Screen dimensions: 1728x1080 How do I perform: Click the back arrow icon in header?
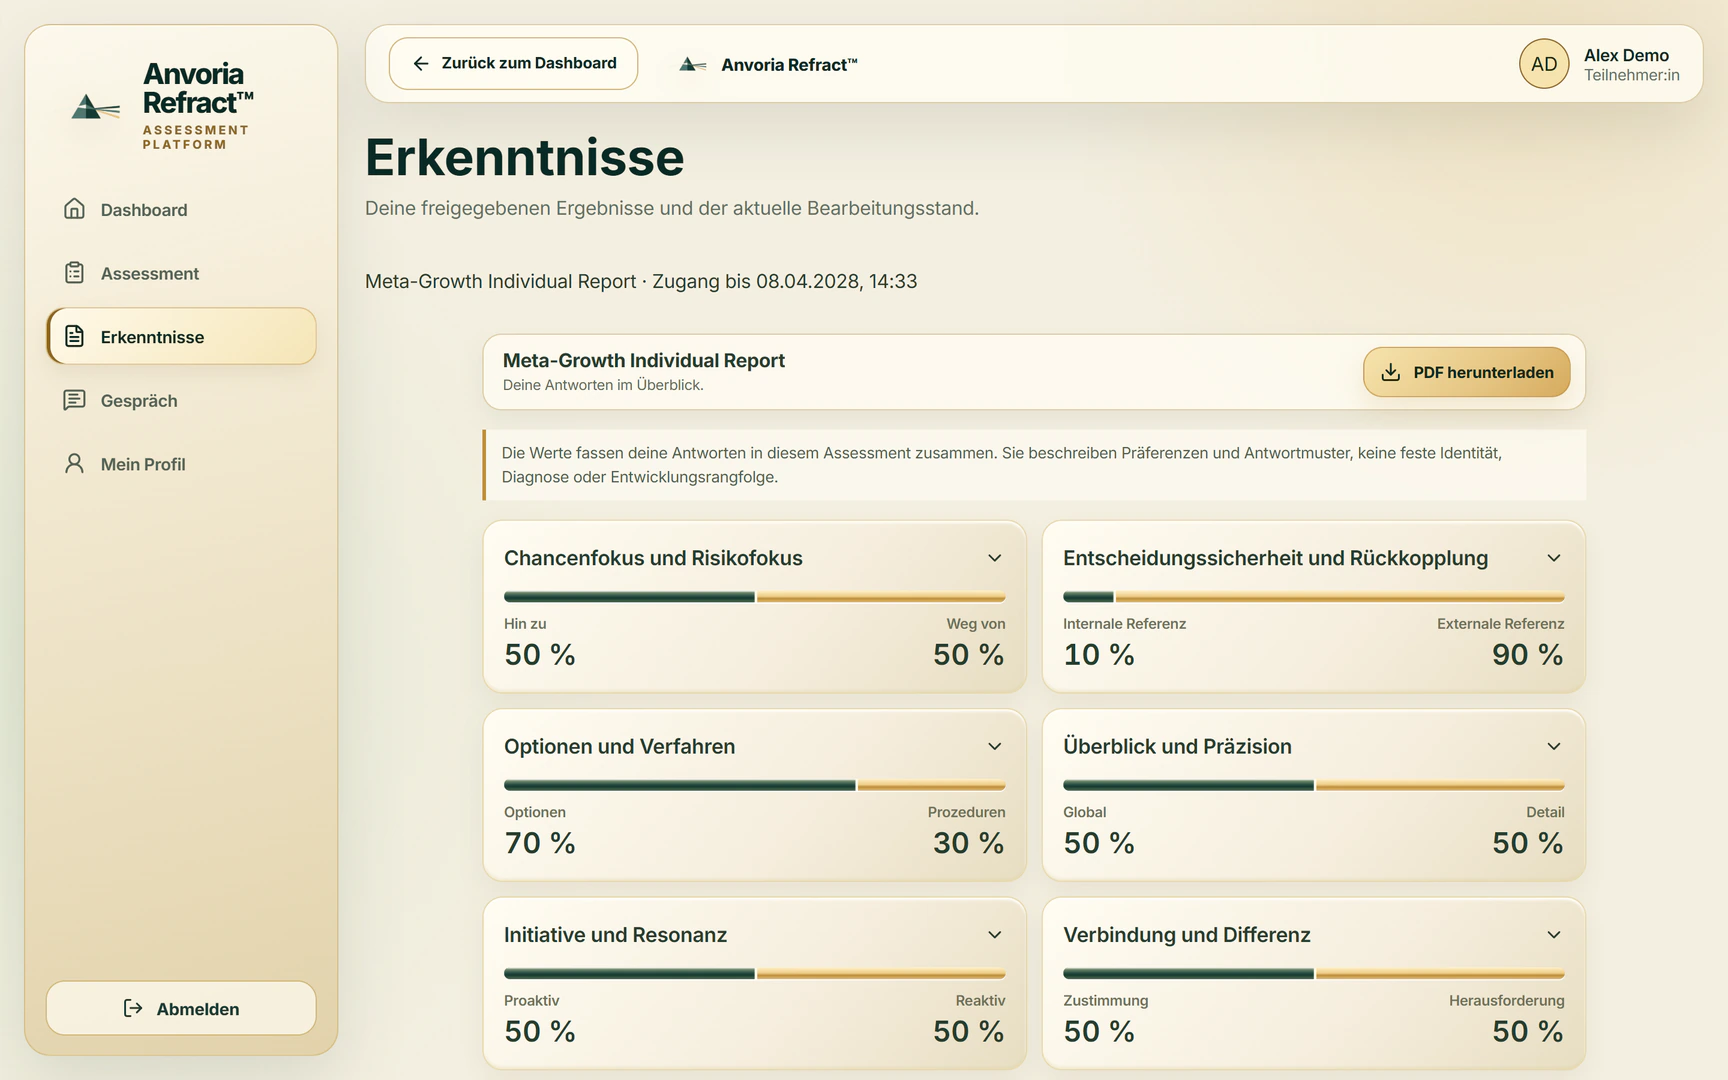click(x=421, y=63)
